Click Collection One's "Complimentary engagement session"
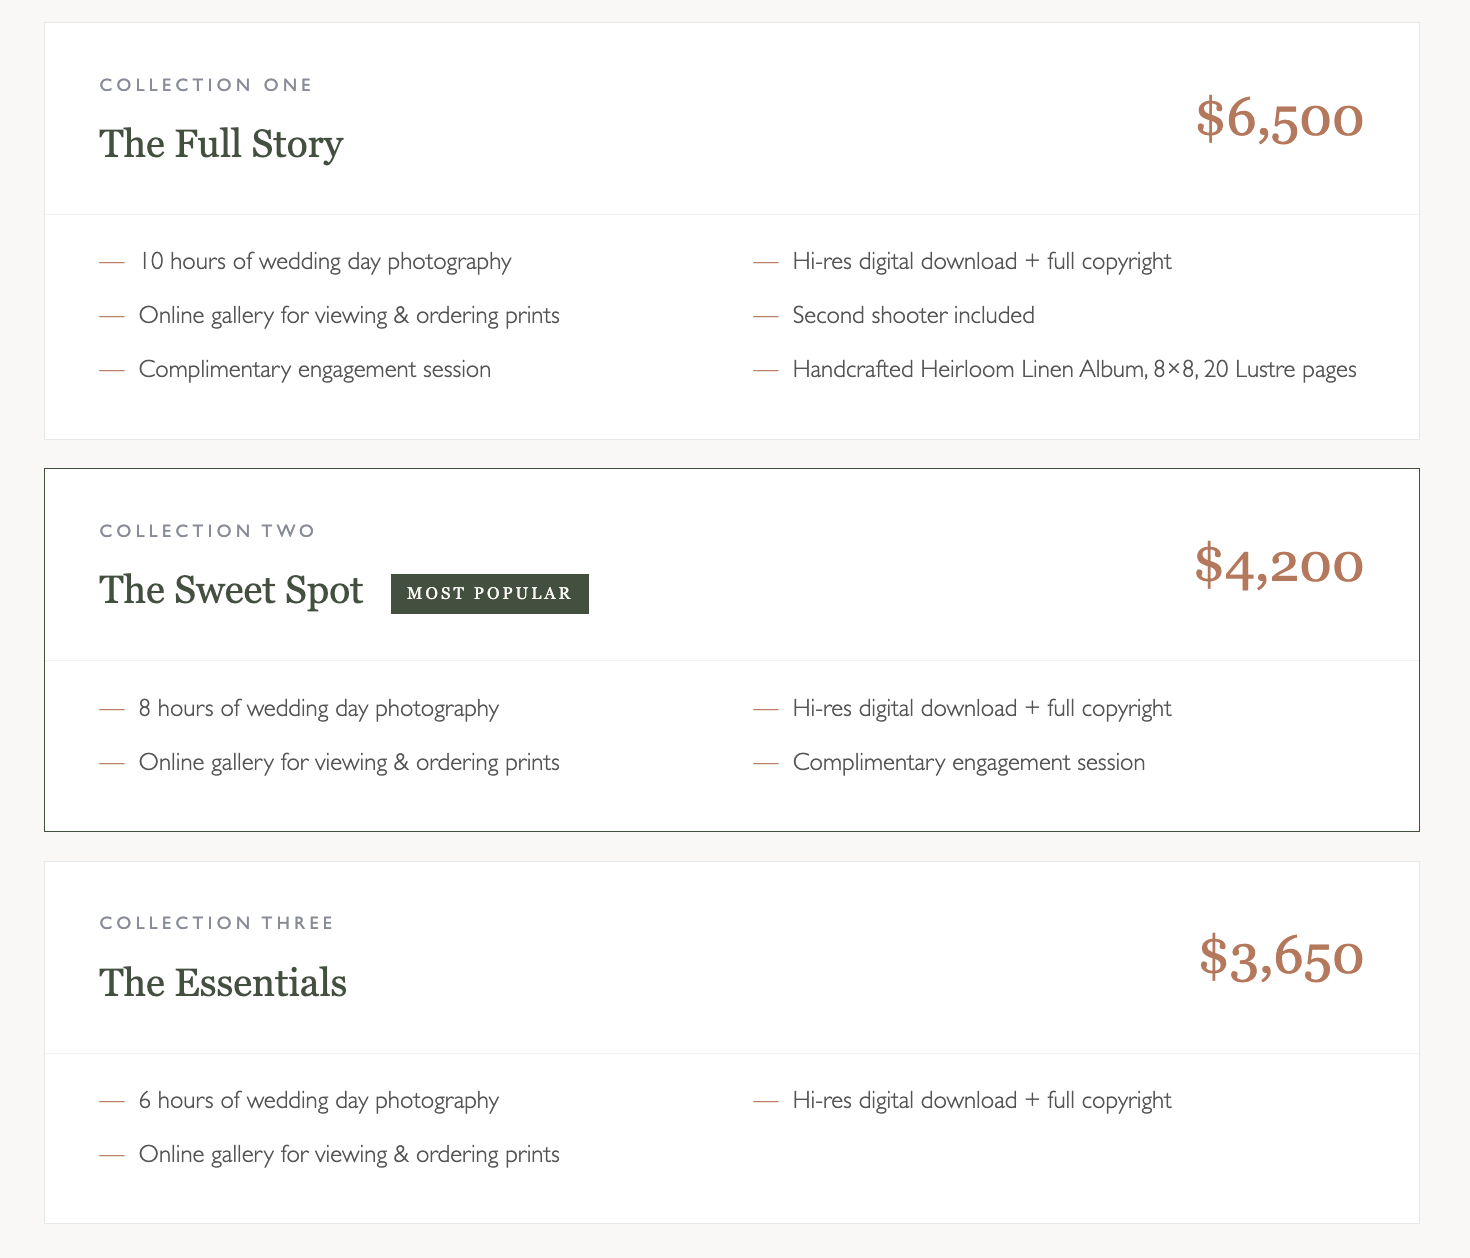 (x=315, y=370)
